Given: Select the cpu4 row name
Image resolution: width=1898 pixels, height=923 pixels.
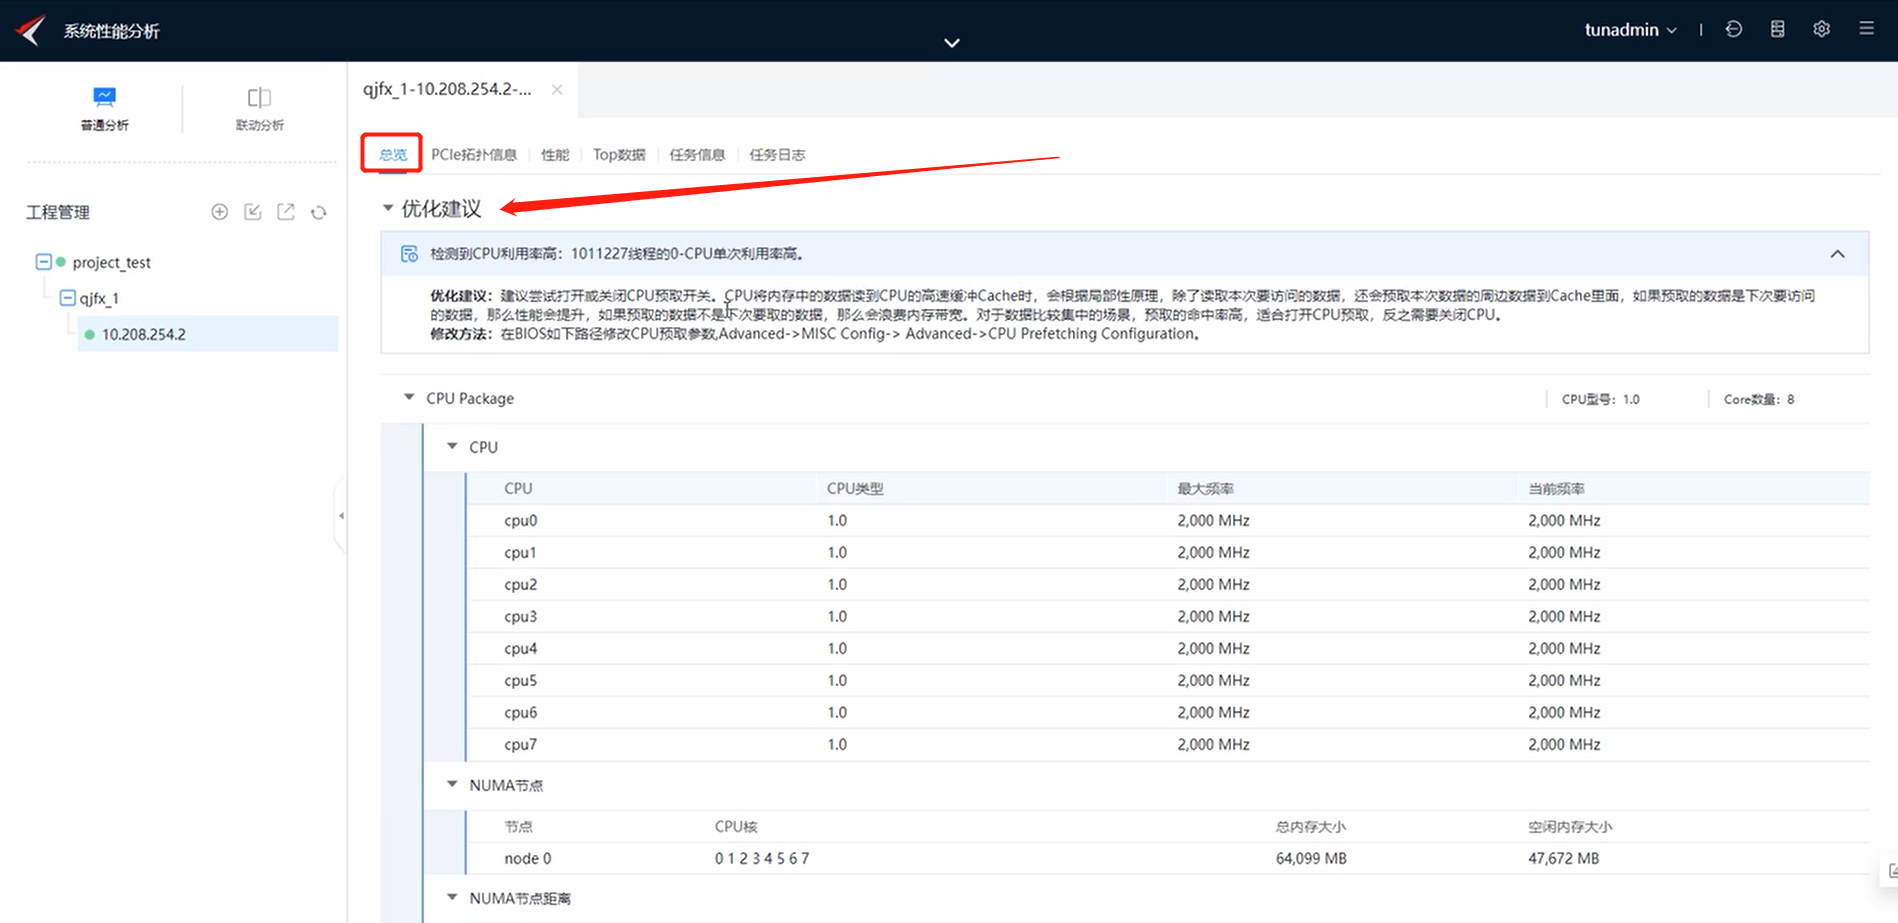Looking at the screenshot, I should coord(521,648).
